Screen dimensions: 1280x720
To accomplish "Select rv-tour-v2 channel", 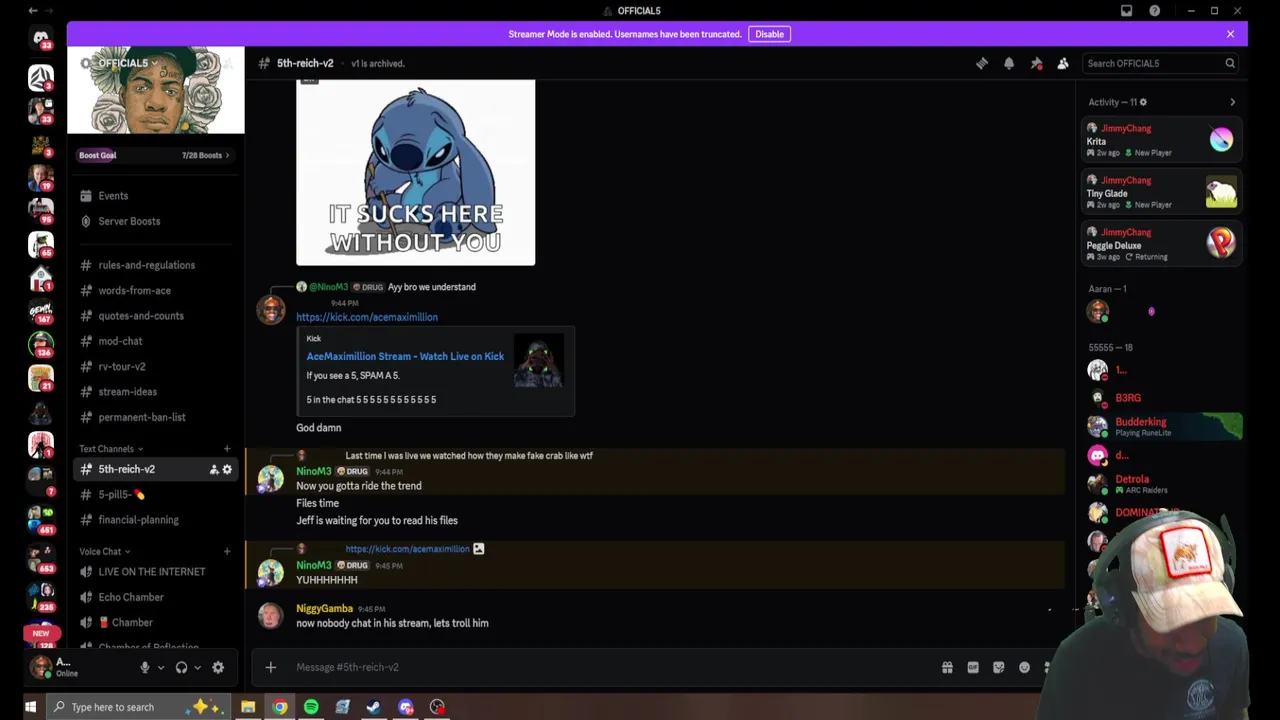I will [155, 366].
